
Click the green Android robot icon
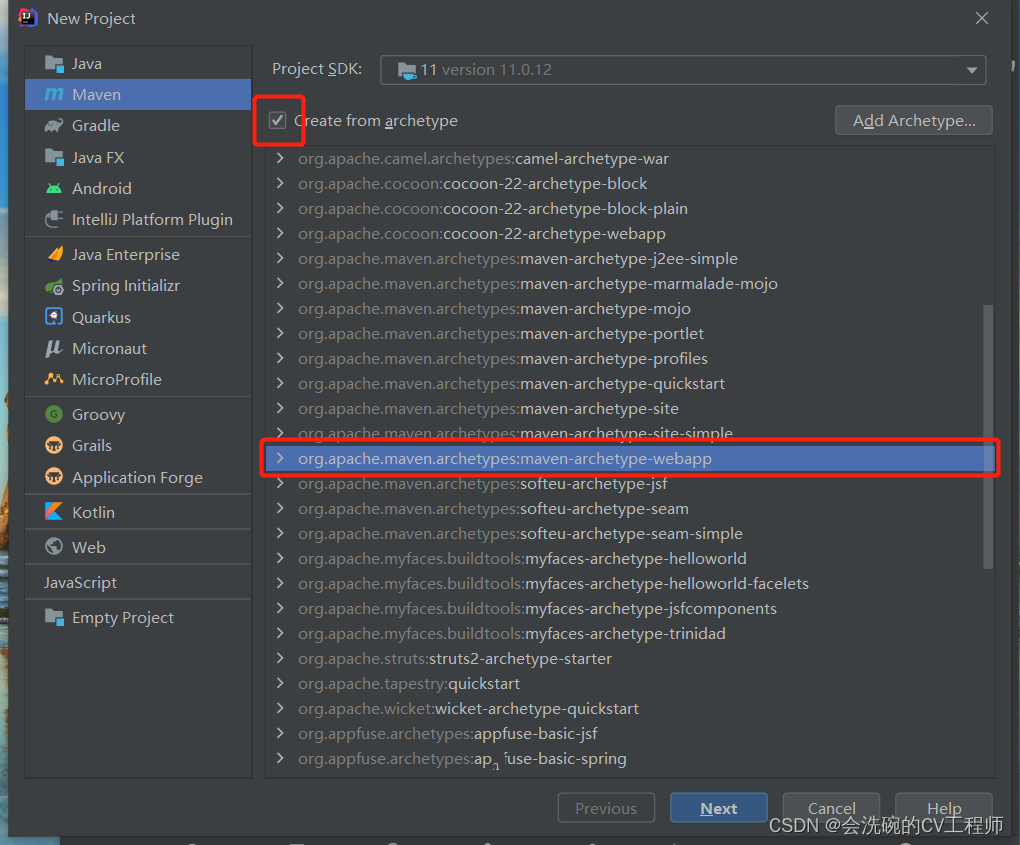(x=54, y=189)
